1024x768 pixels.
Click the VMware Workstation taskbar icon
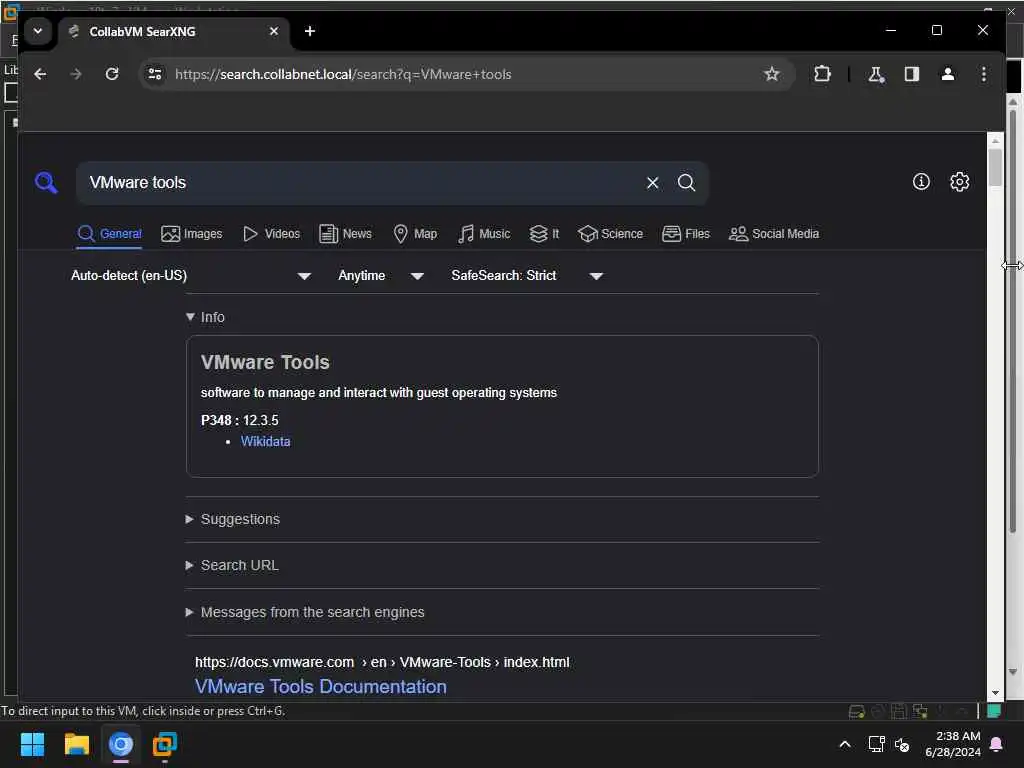(x=165, y=744)
